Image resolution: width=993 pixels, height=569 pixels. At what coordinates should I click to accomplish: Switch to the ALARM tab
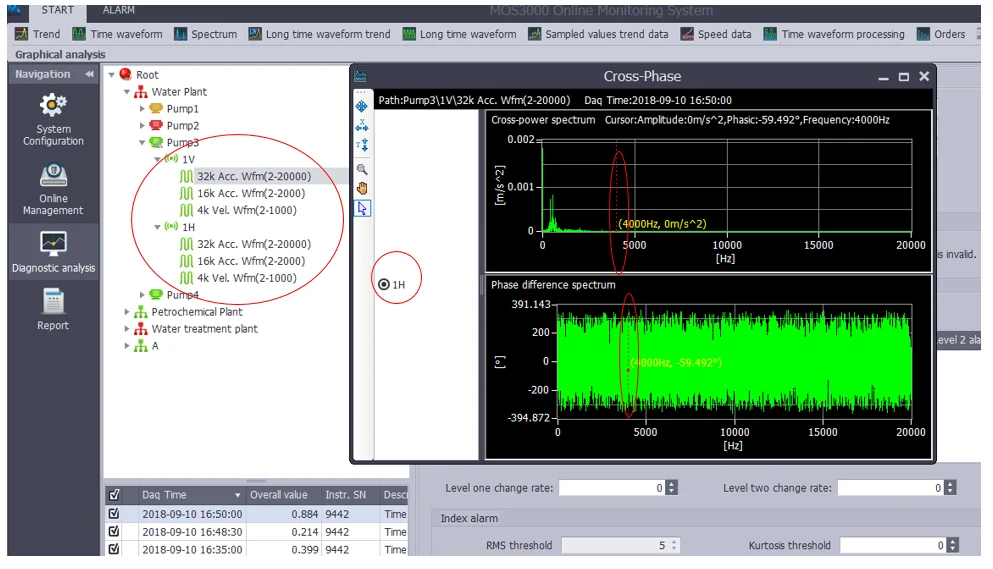click(x=118, y=10)
